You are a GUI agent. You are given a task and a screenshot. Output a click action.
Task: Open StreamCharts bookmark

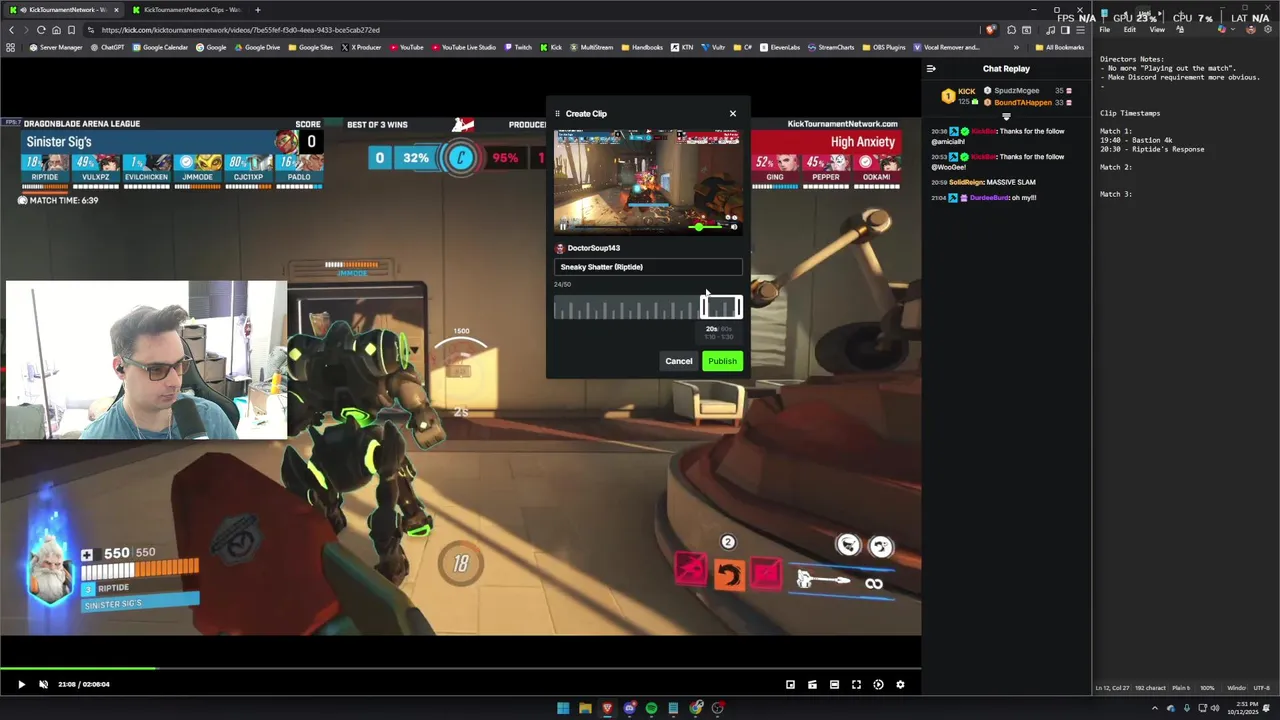tap(831, 47)
